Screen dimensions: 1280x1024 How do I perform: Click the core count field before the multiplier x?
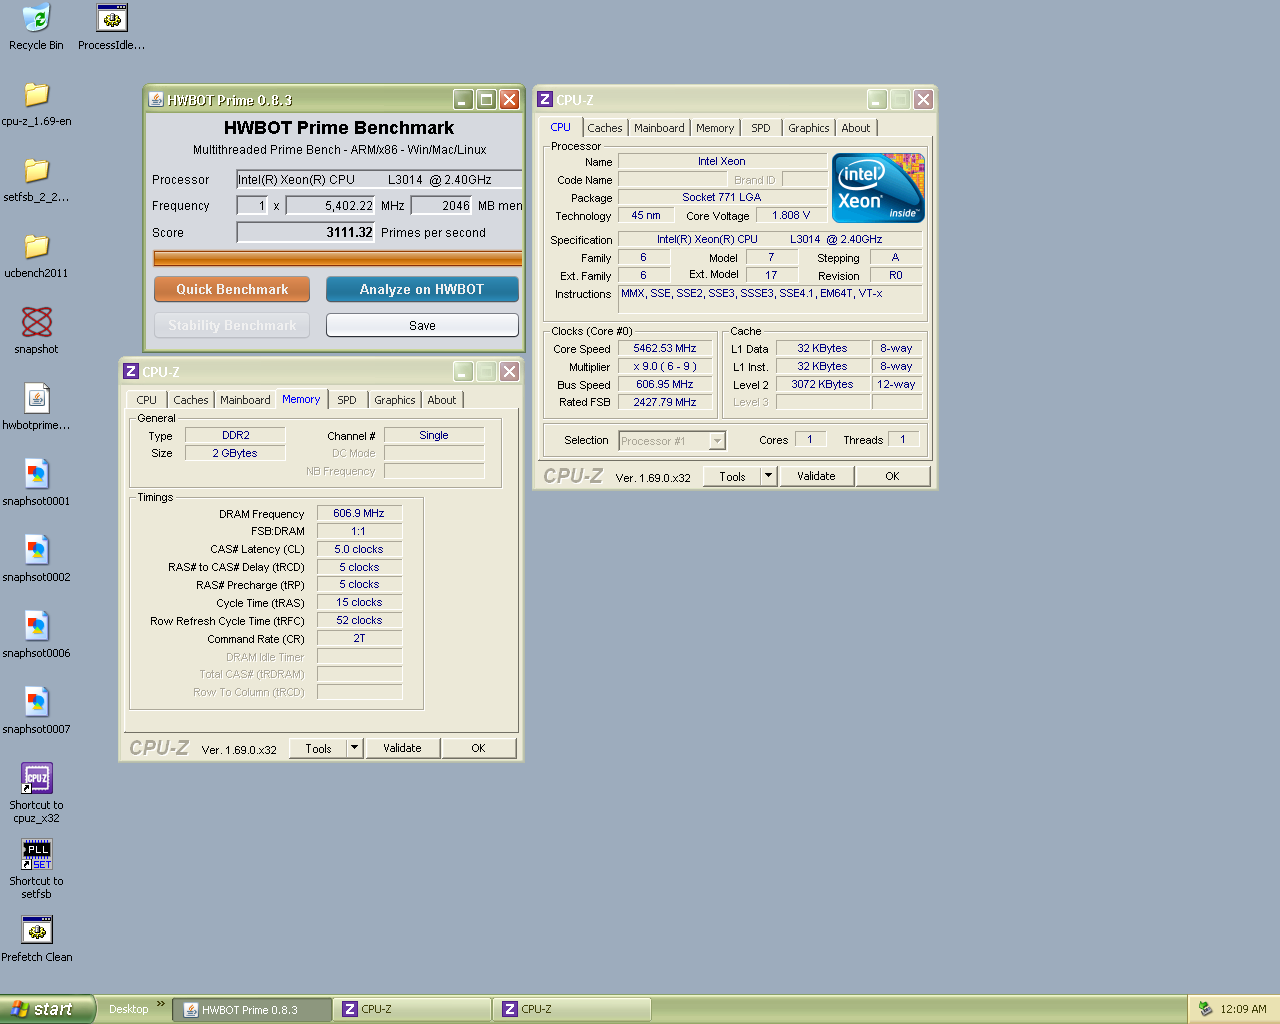click(252, 205)
